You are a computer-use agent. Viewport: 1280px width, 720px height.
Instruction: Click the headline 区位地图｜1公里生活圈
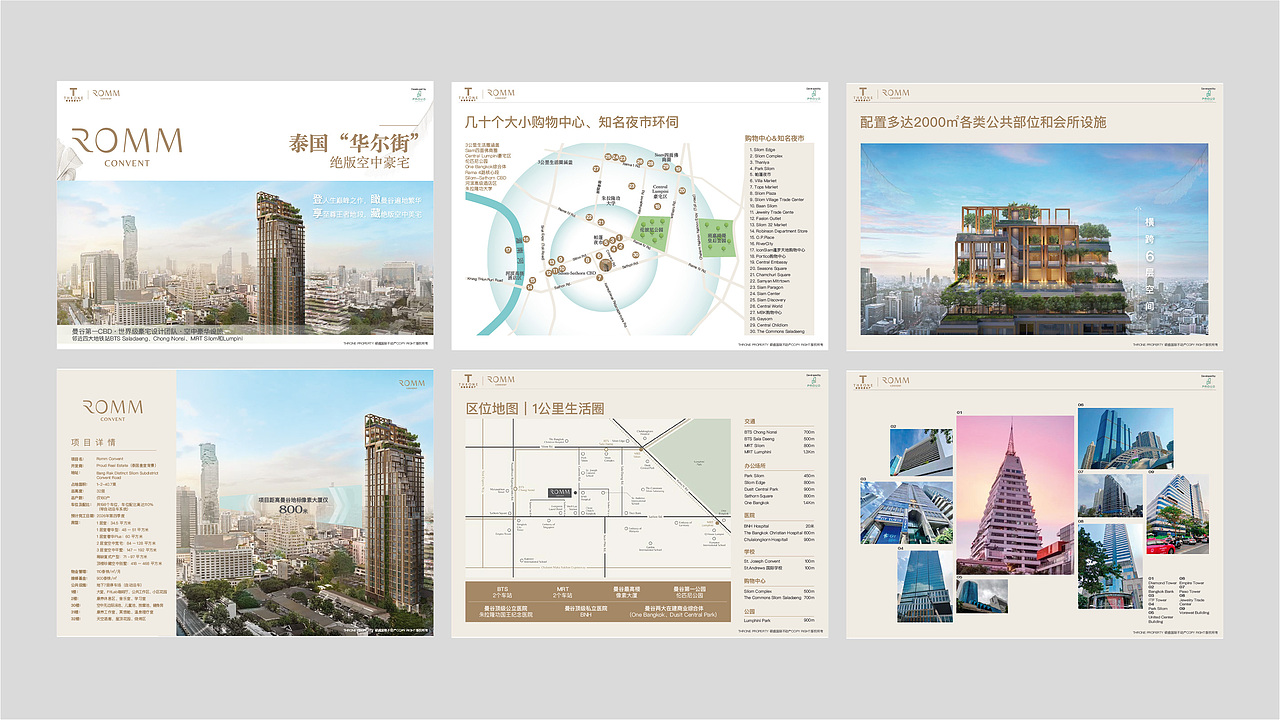535,409
